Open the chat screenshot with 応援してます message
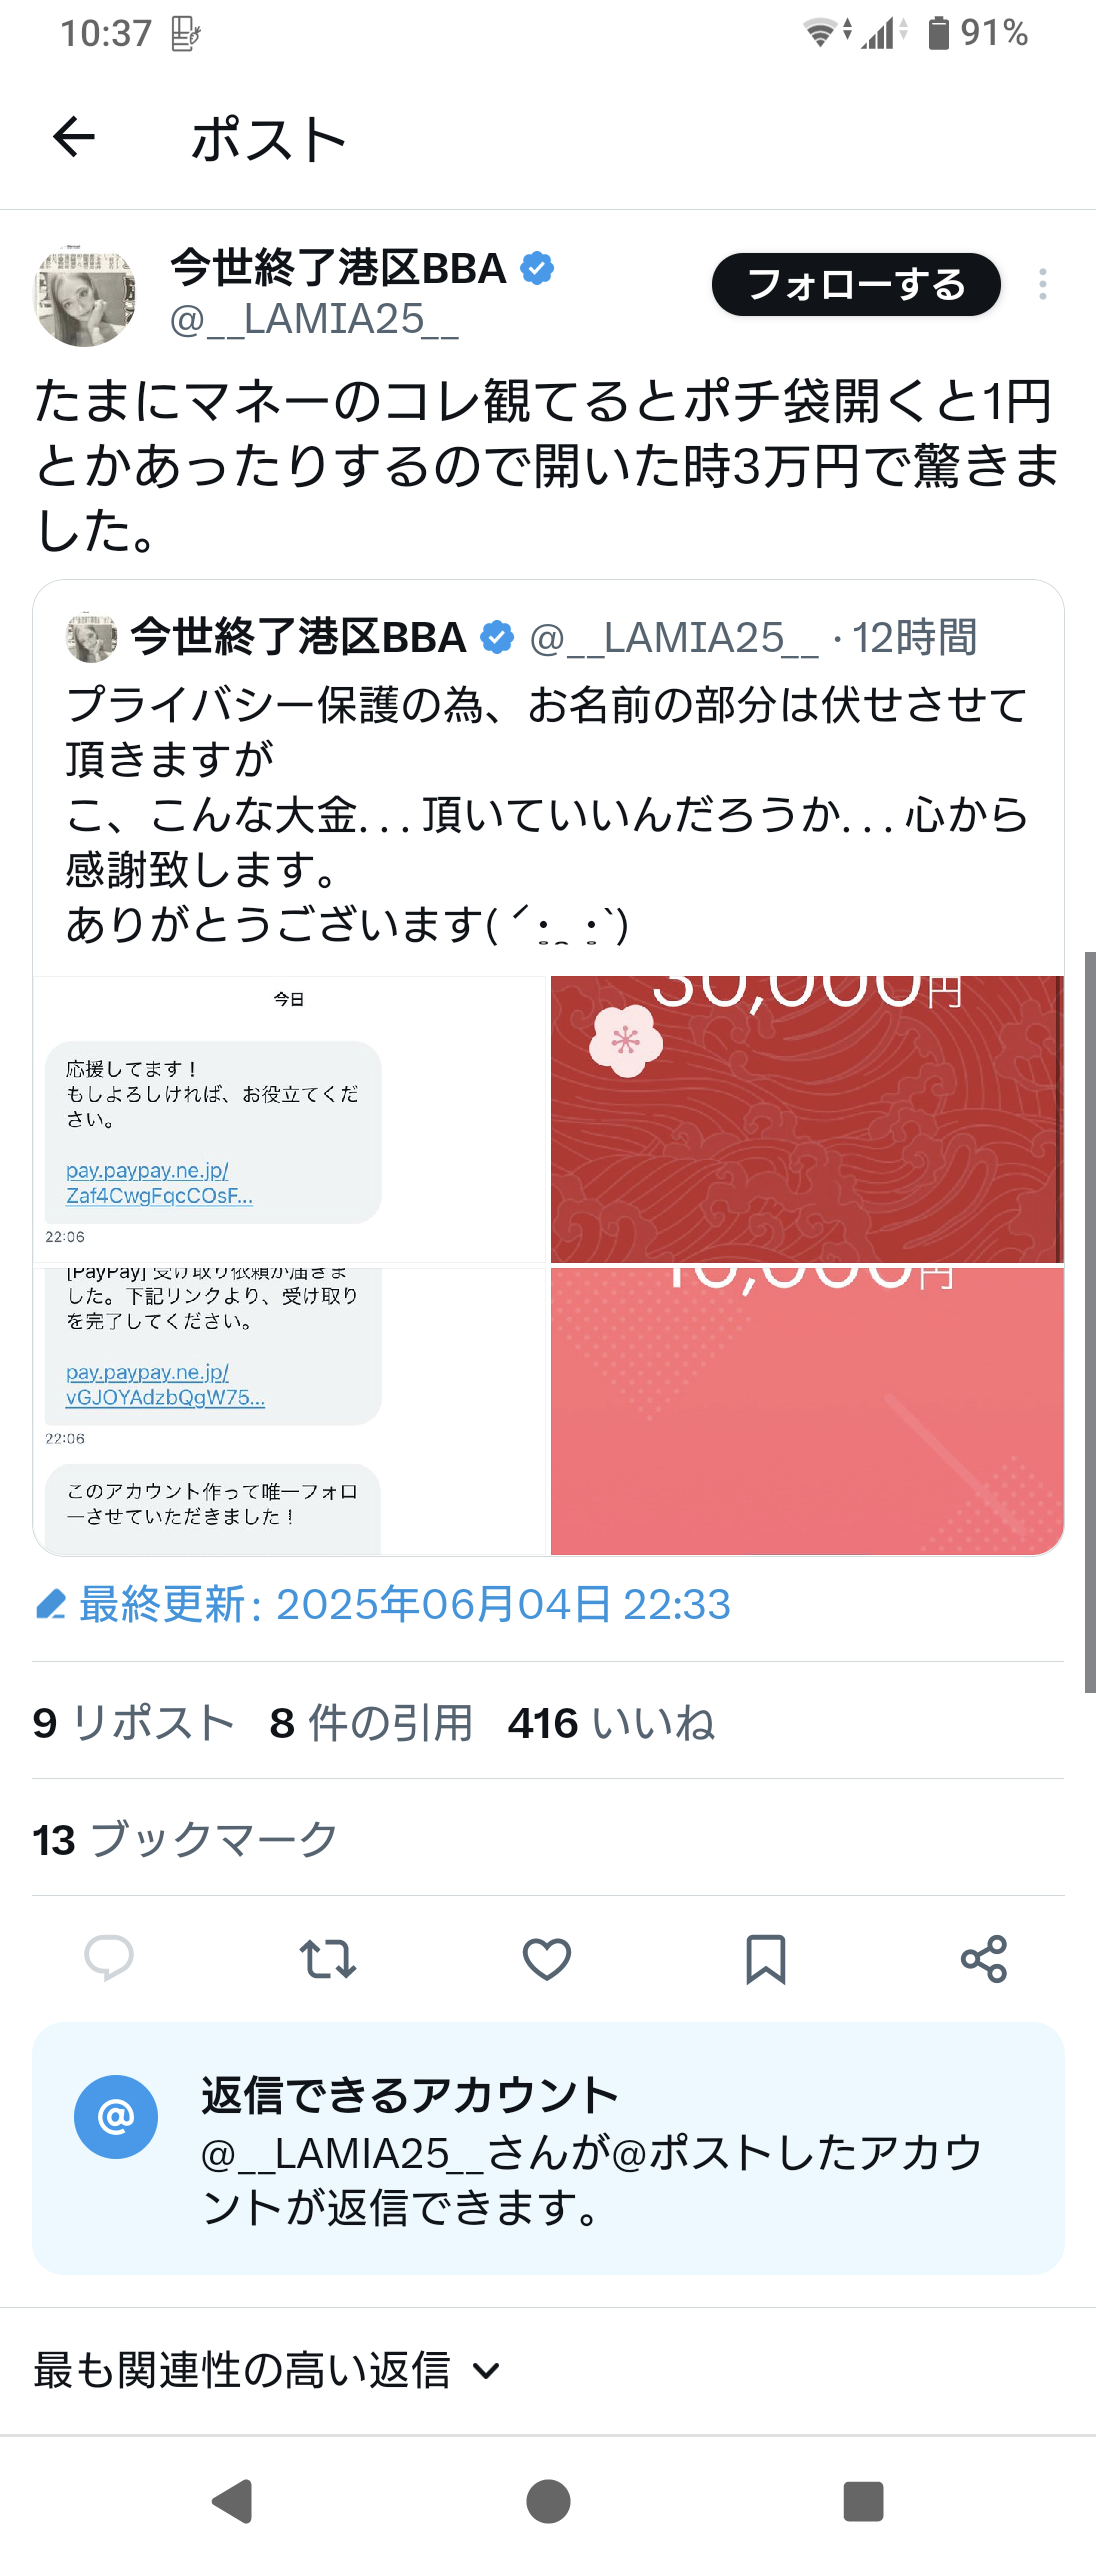Viewport: 1096px width, 2560px height. pos(290,1119)
